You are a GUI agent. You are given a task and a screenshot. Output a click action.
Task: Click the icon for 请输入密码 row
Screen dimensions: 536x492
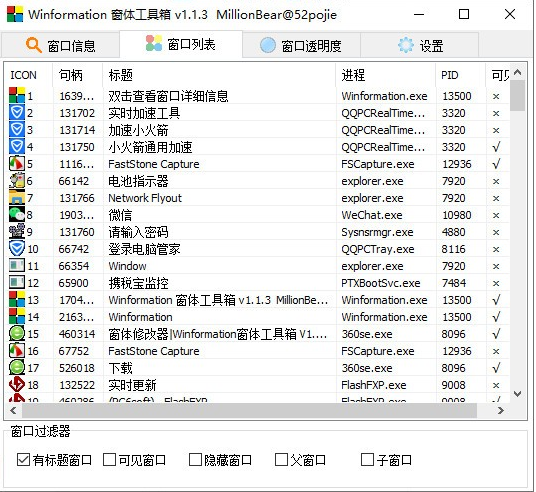(x=17, y=231)
